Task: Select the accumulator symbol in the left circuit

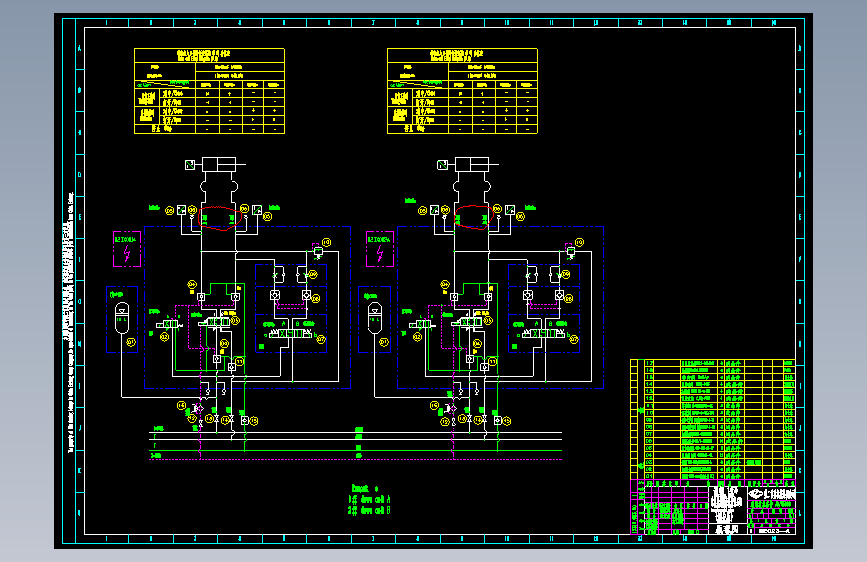Action: pyautogui.click(x=122, y=318)
